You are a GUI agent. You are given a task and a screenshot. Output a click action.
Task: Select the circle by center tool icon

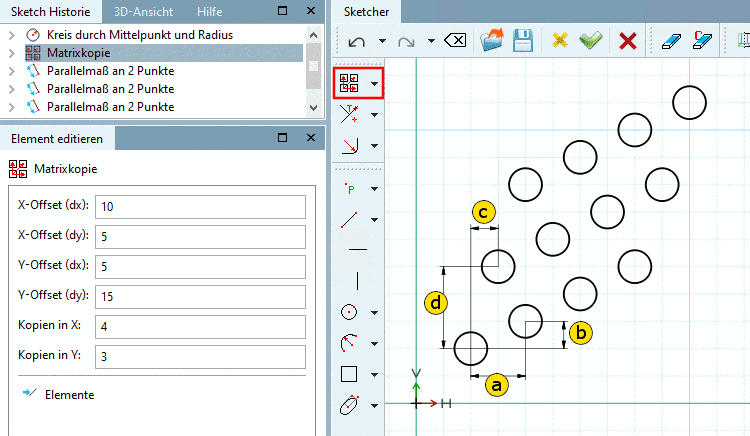pyautogui.click(x=349, y=312)
